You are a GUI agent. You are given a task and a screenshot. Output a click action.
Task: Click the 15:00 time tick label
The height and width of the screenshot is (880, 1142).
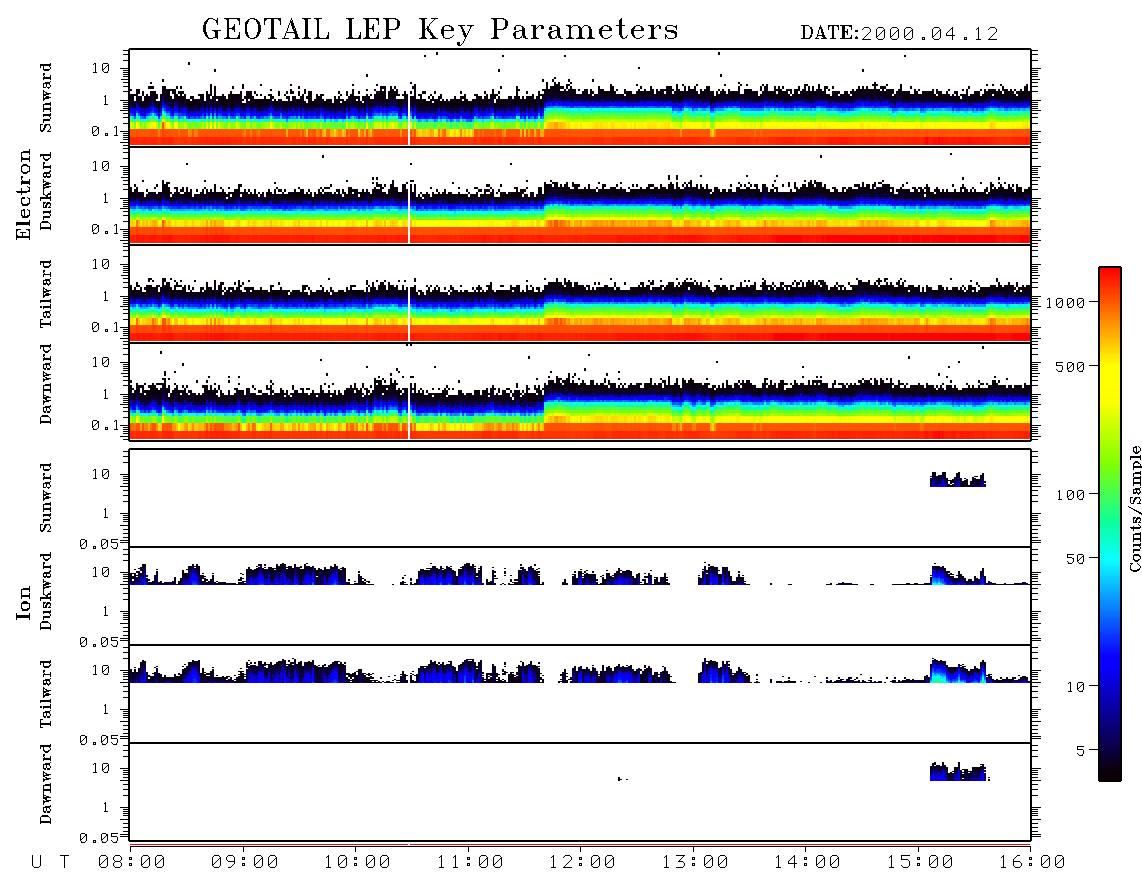[920, 863]
